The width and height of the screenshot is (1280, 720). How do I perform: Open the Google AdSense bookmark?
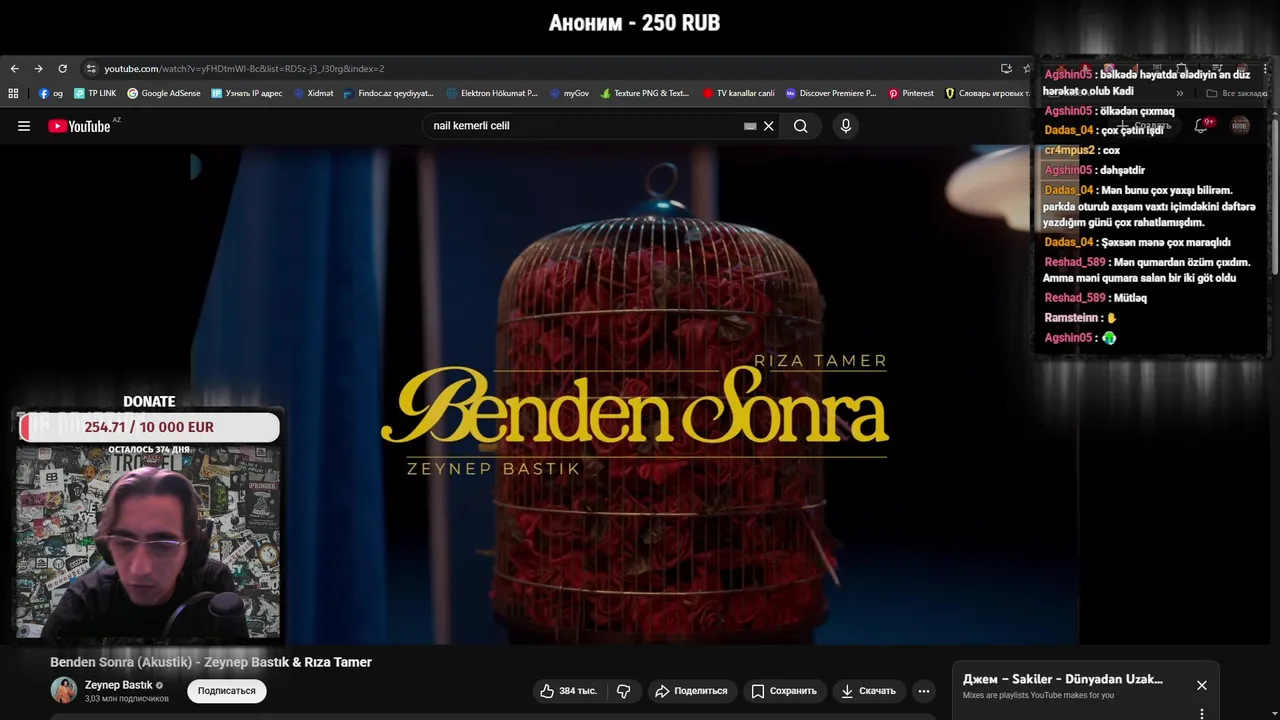point(164,93)
